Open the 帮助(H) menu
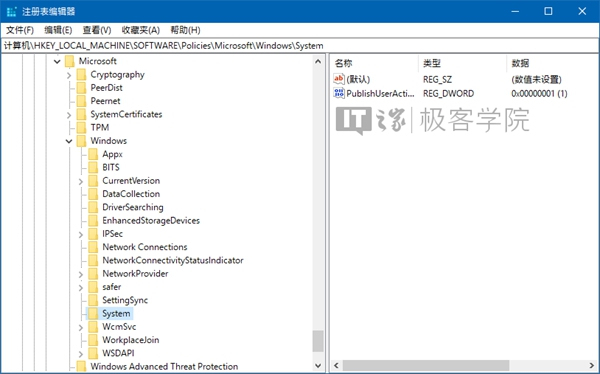This screenshot has height=374, width=600. pos(185,30)
